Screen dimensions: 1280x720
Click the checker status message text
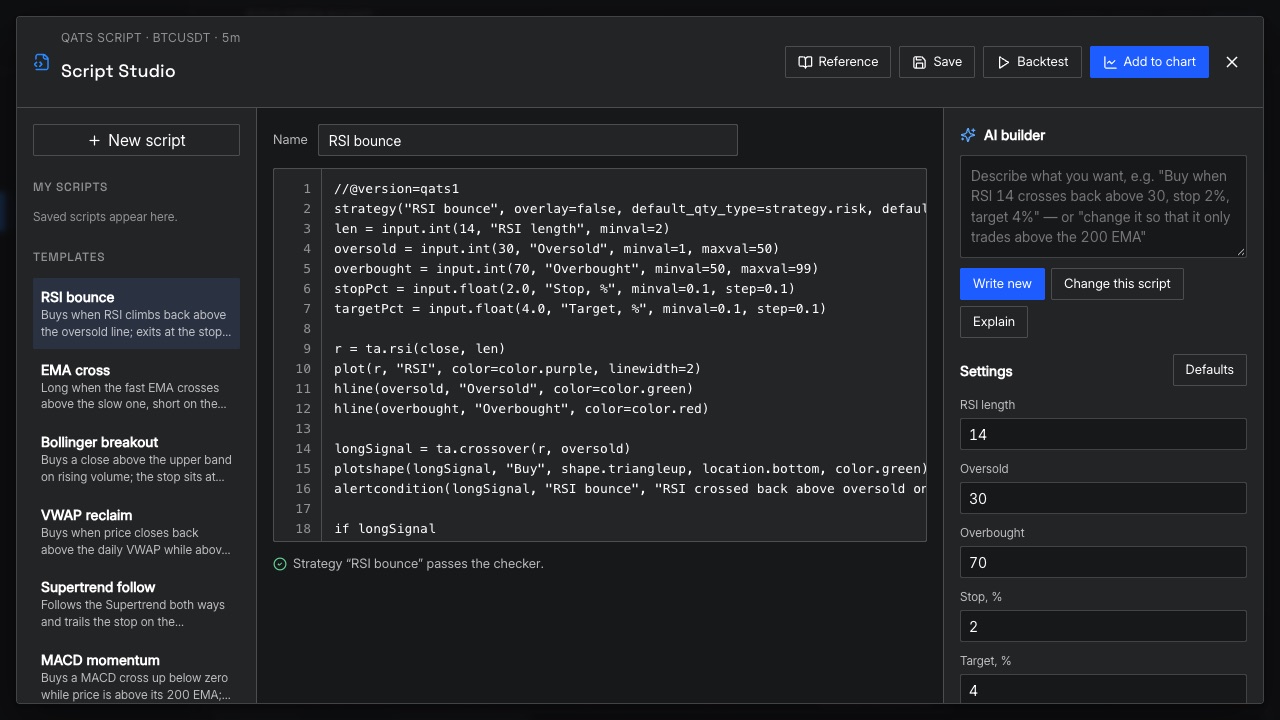(418, 564)
